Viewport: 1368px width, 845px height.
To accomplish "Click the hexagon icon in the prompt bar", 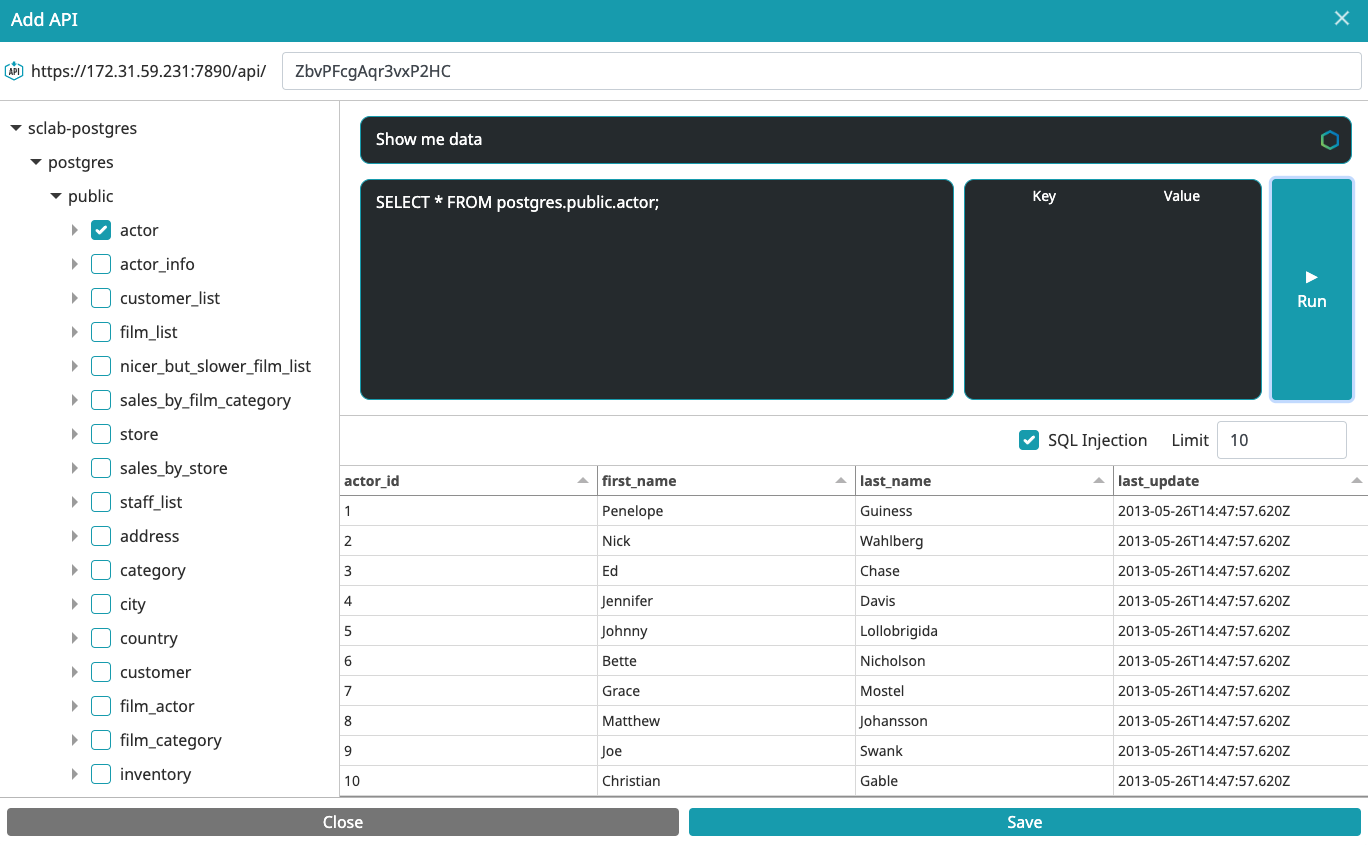I will click(1329, 140).
